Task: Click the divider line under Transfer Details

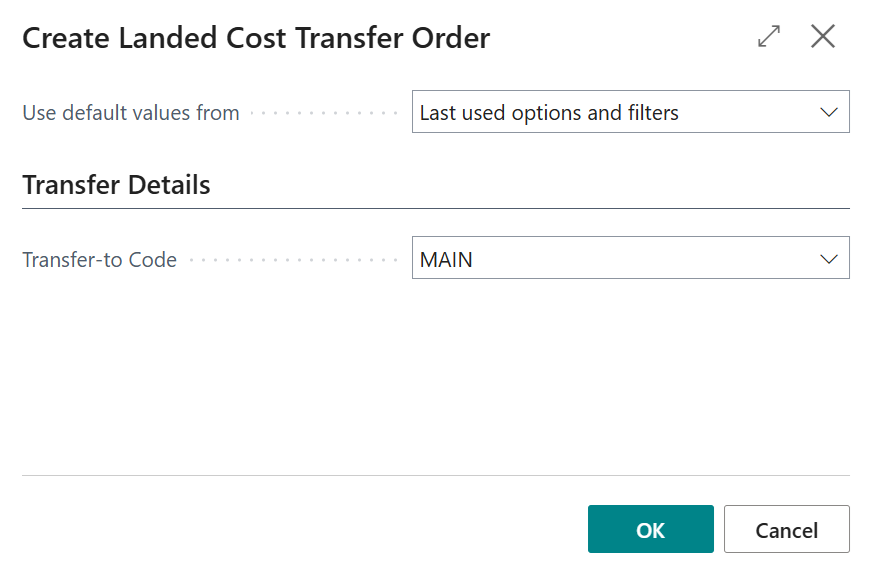Action: pyautogui.click(x=435, y=208)
